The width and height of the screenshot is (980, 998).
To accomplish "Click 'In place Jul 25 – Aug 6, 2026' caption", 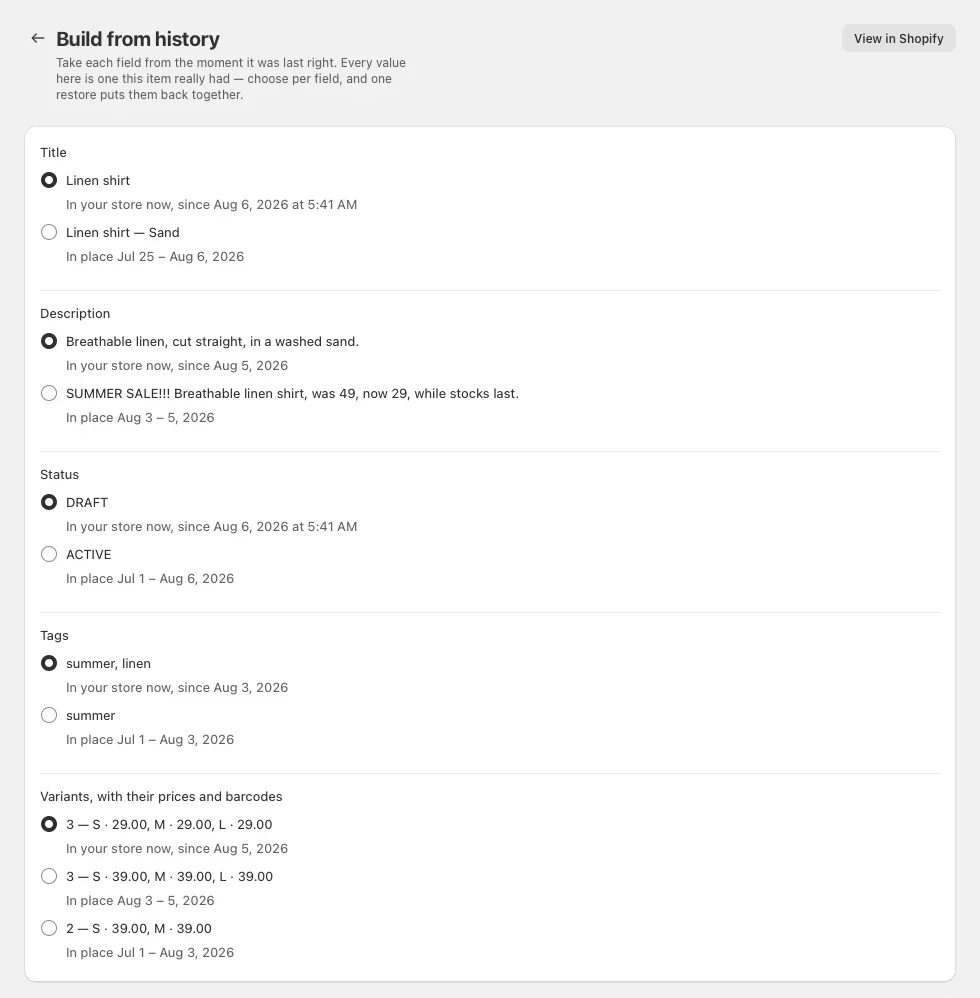I will coord(155,257).
